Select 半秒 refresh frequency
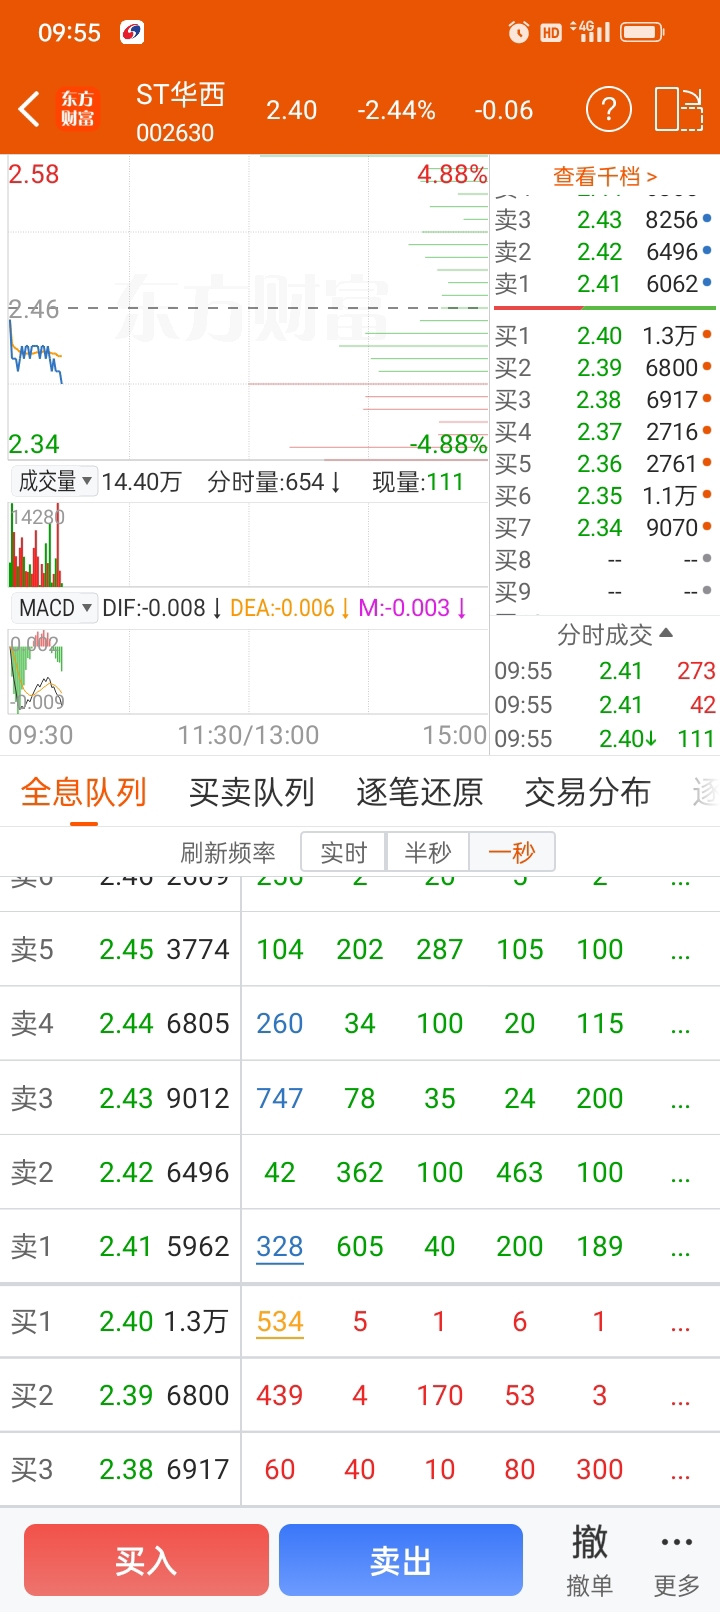Screen dimensions: 720x1612 pos(428,852)
